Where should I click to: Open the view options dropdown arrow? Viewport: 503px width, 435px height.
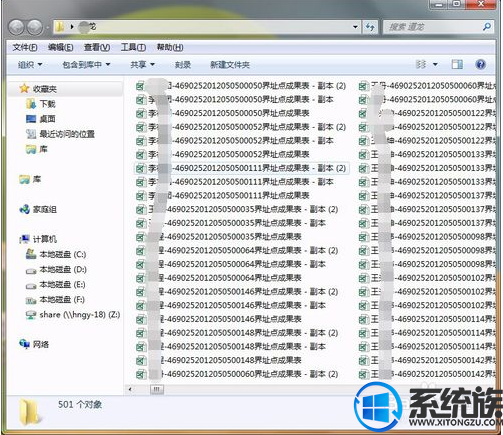435,64
